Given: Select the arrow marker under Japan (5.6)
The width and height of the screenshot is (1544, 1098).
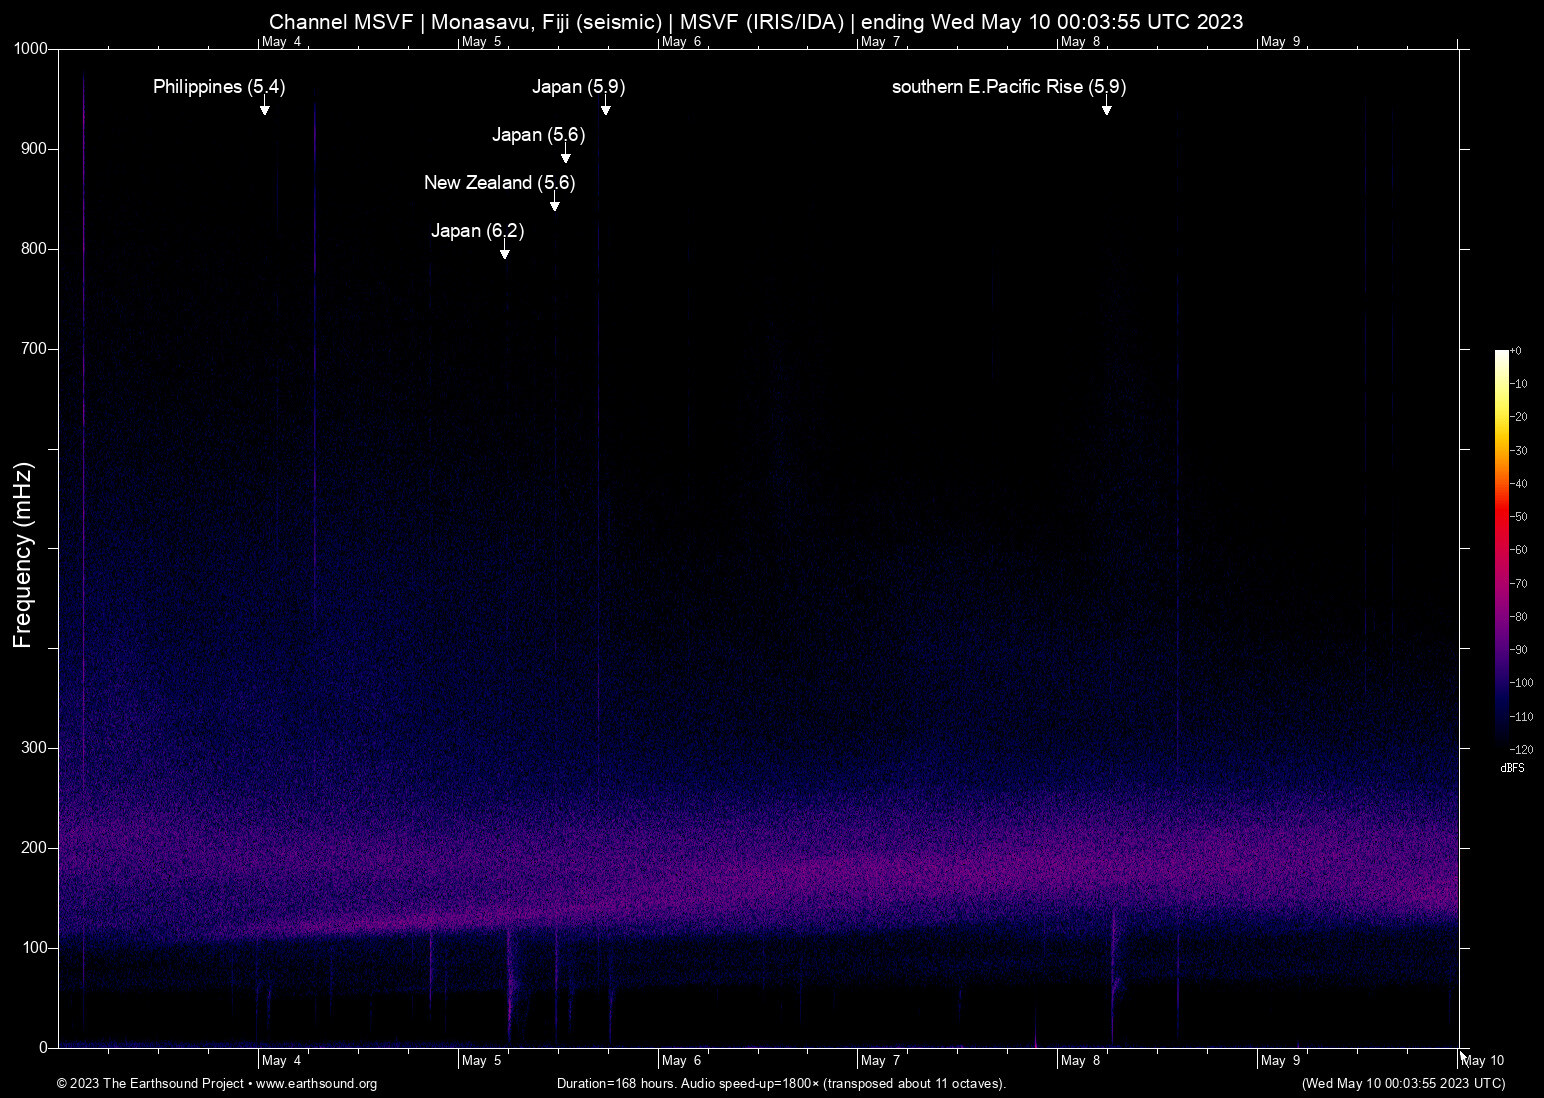Looking at the screenshot, I should point(565,155).
